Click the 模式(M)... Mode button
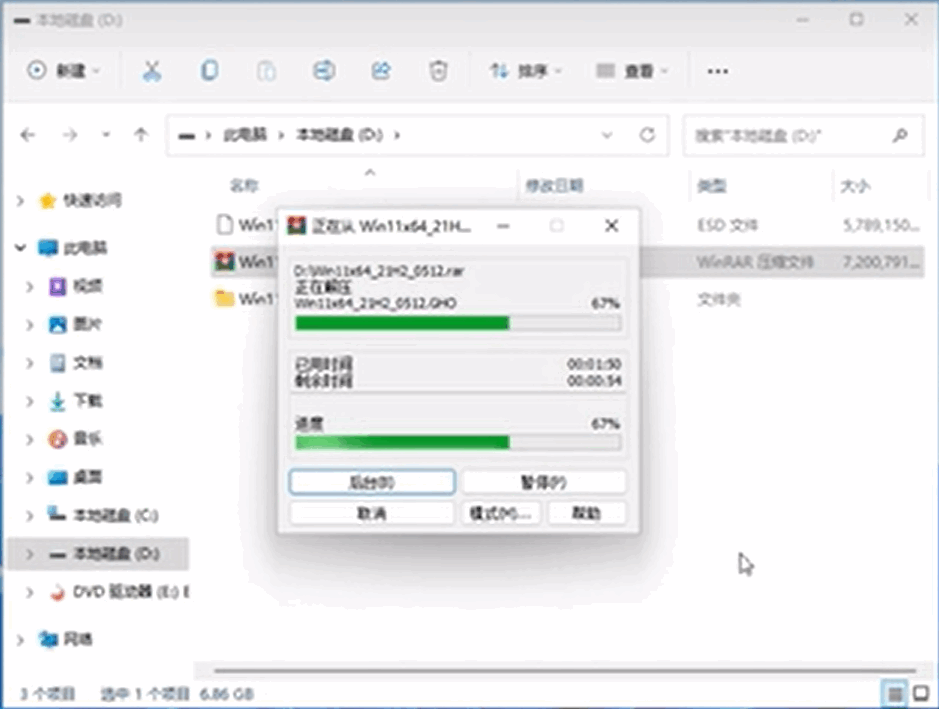The width and height of the screenshot is (939, 709). [501, 513]
